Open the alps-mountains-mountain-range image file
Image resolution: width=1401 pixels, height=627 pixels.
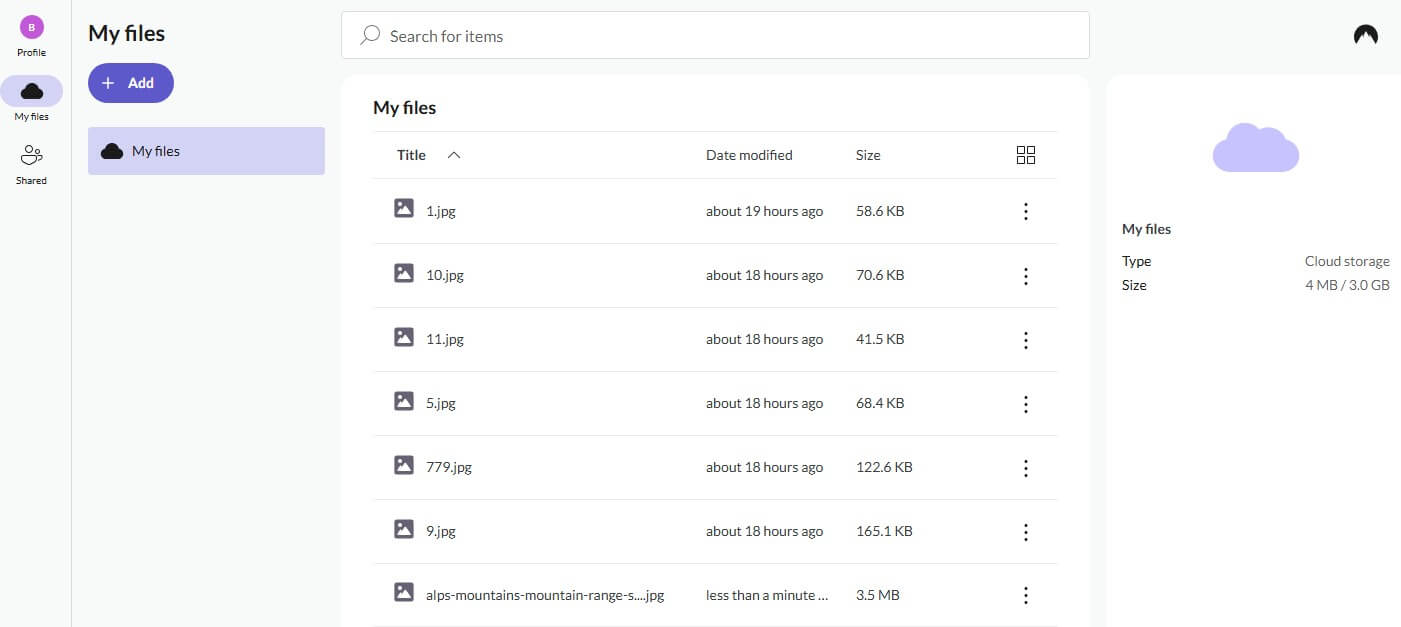tap(545, 595)
